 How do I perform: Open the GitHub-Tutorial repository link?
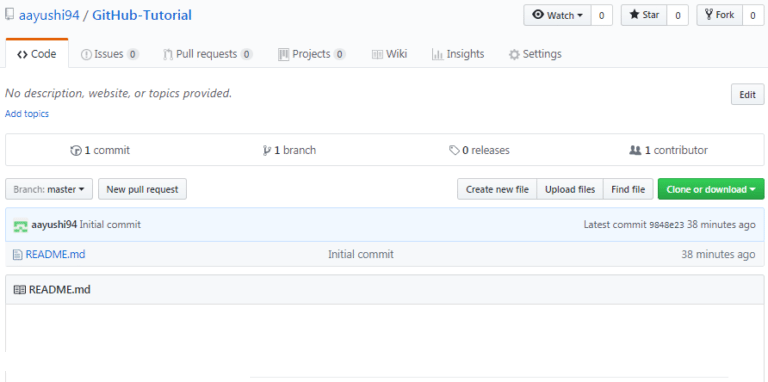(142, 15)
